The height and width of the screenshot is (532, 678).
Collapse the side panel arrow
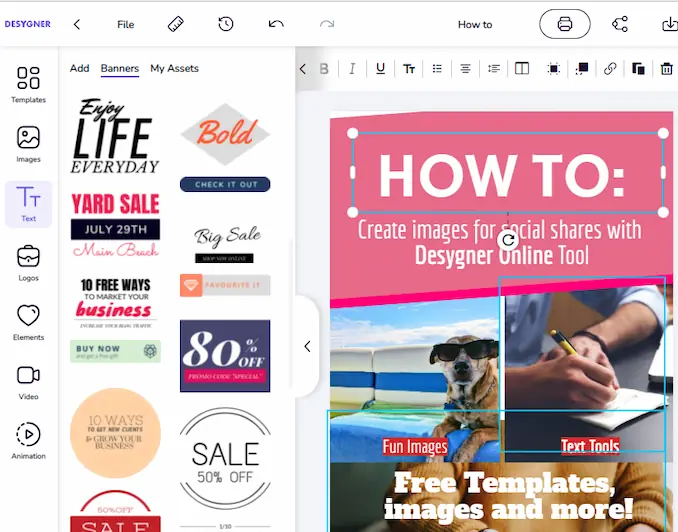pos(307,346)
